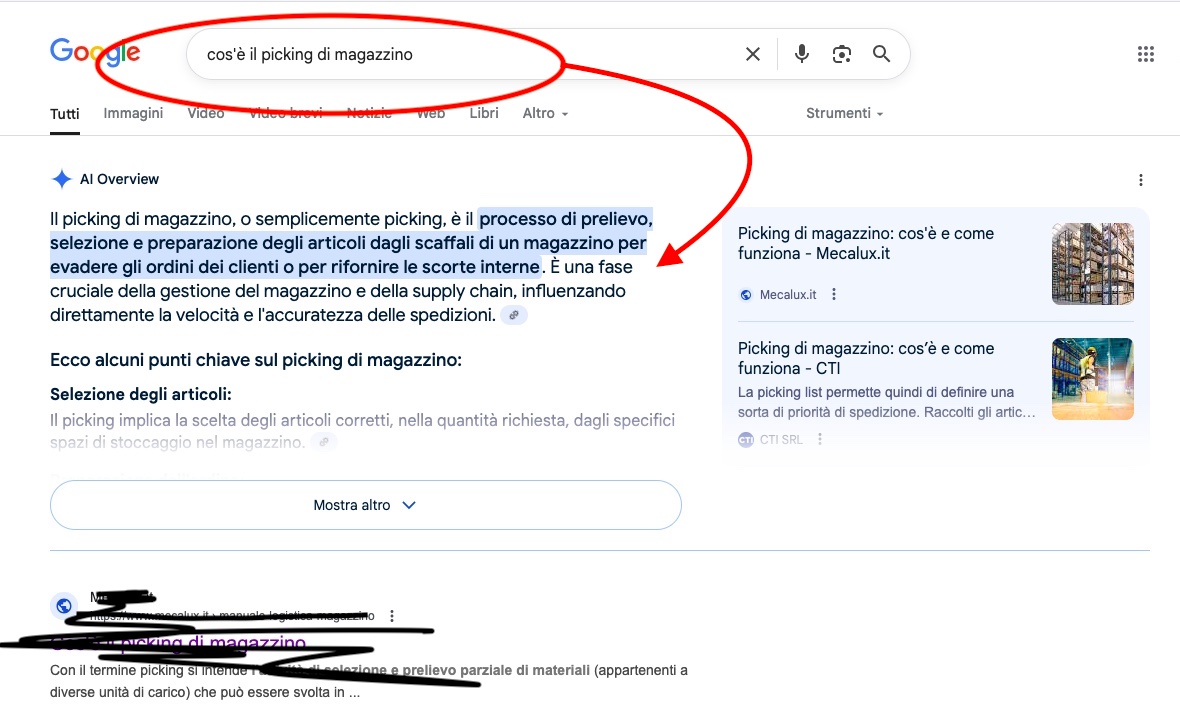Switch to the Immagini tab
1180x724 pixels.
[x=133, y=113]
